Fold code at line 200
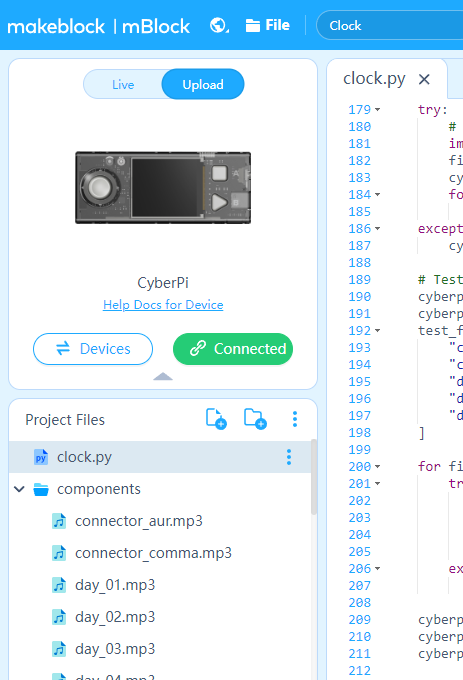 click(378, 467)
